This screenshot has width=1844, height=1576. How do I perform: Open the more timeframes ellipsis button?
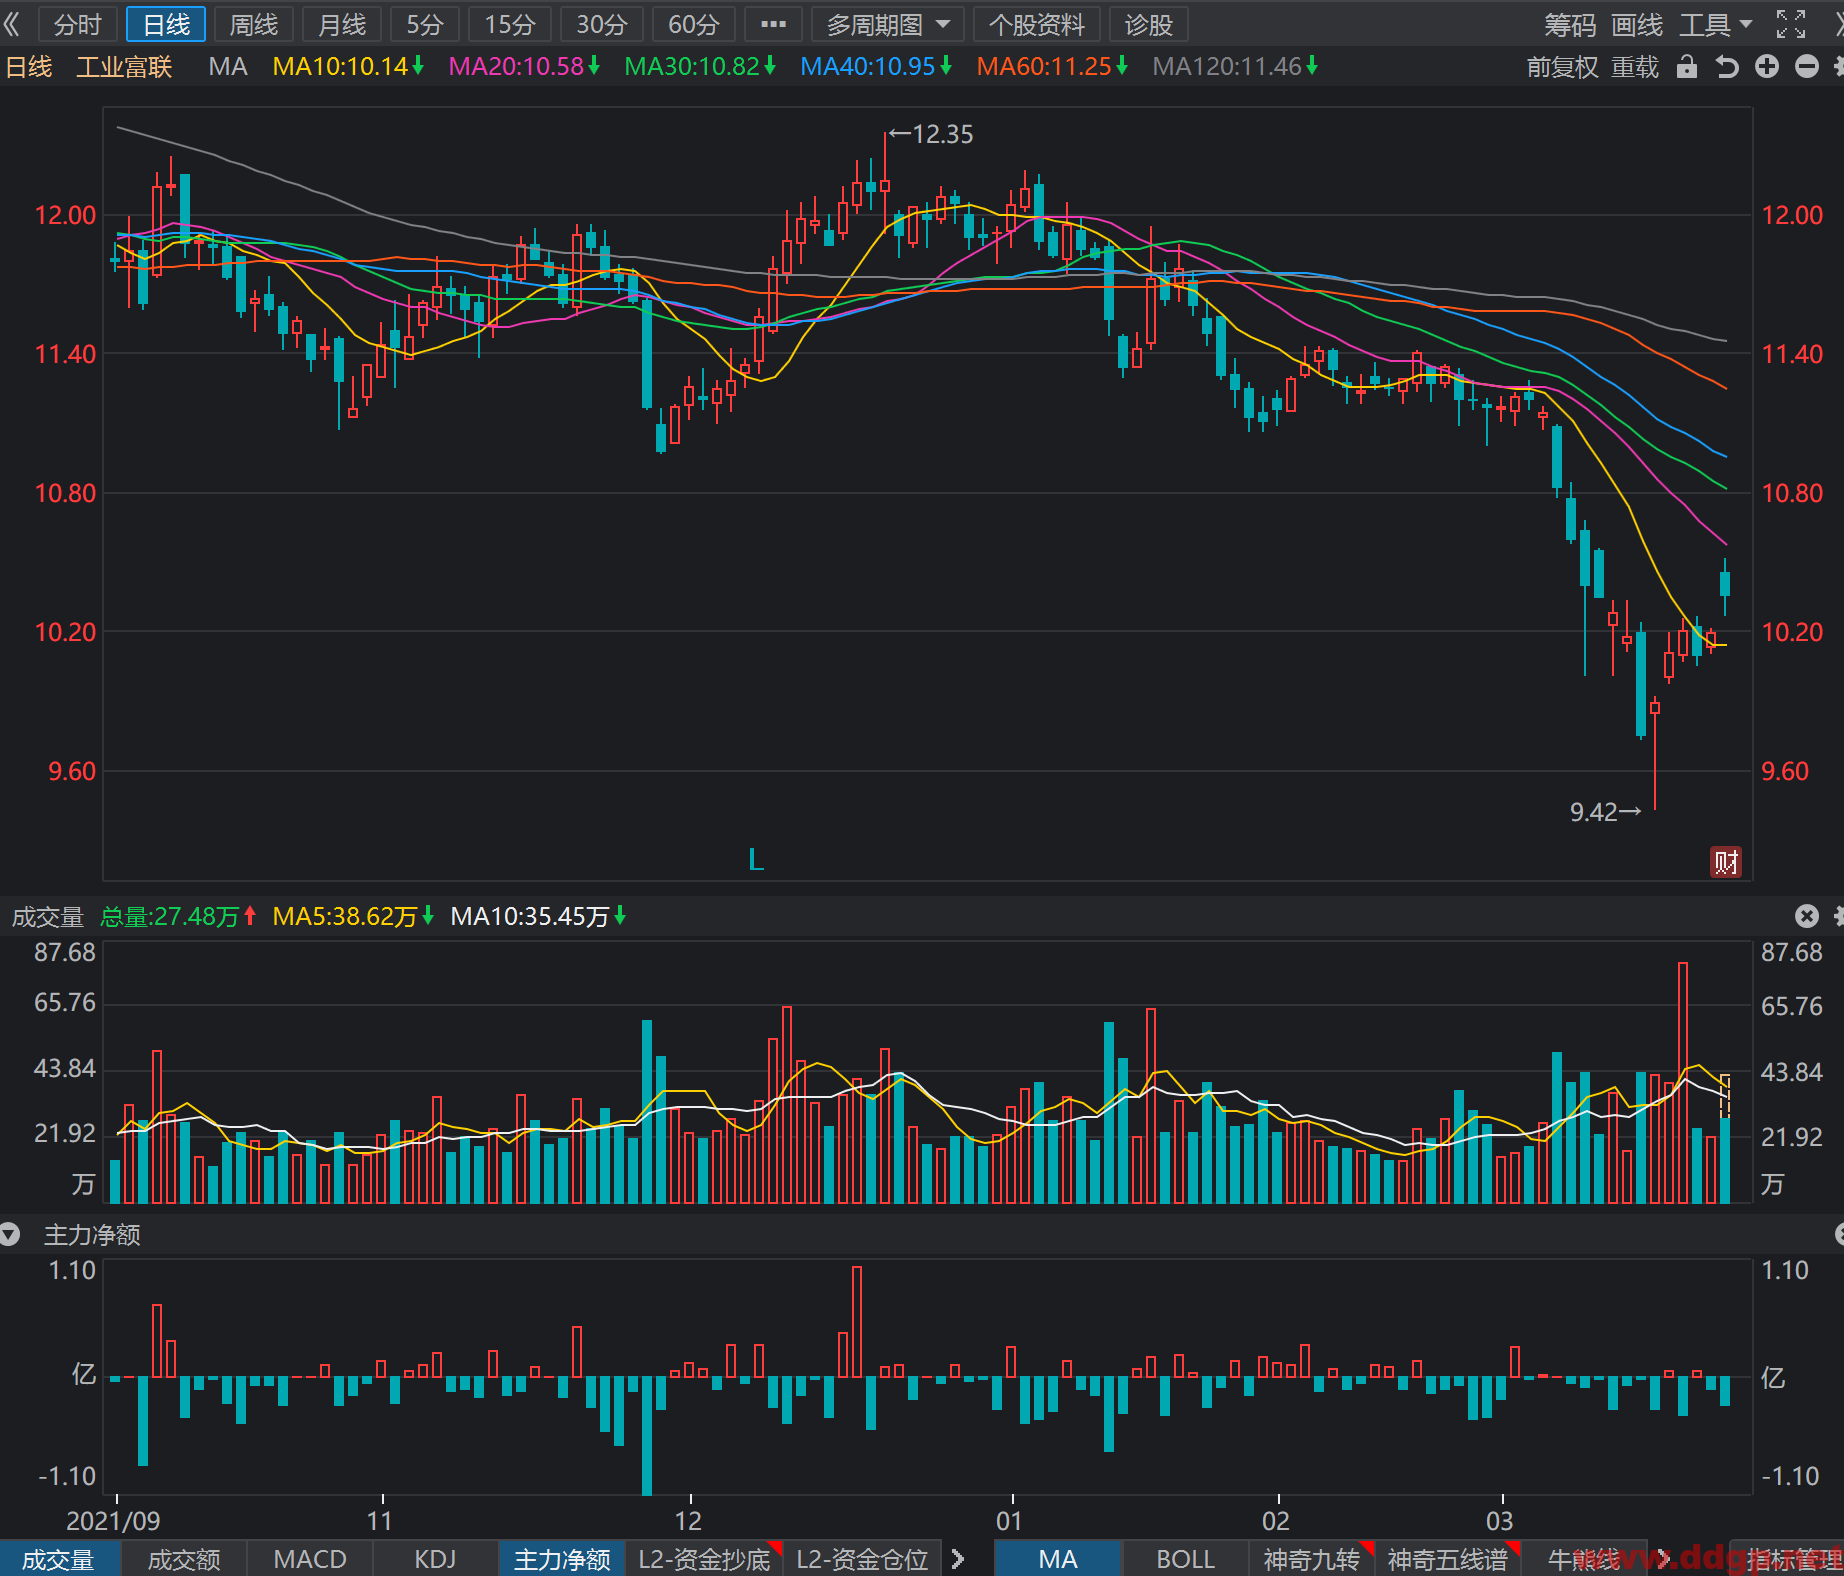[x=773, y=24]
